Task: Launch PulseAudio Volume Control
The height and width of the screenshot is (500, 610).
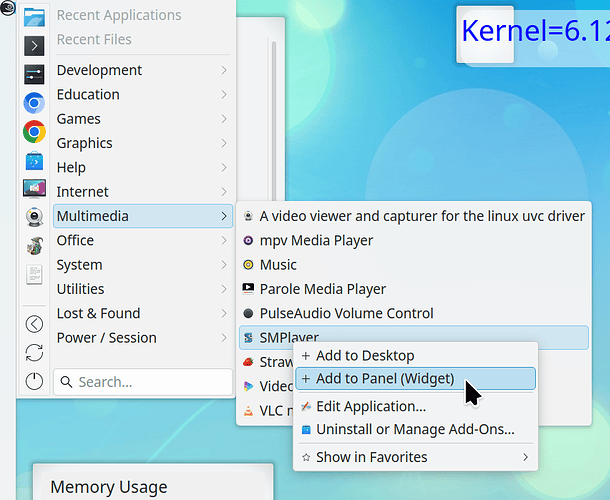Action: click(x=414, y=313)
